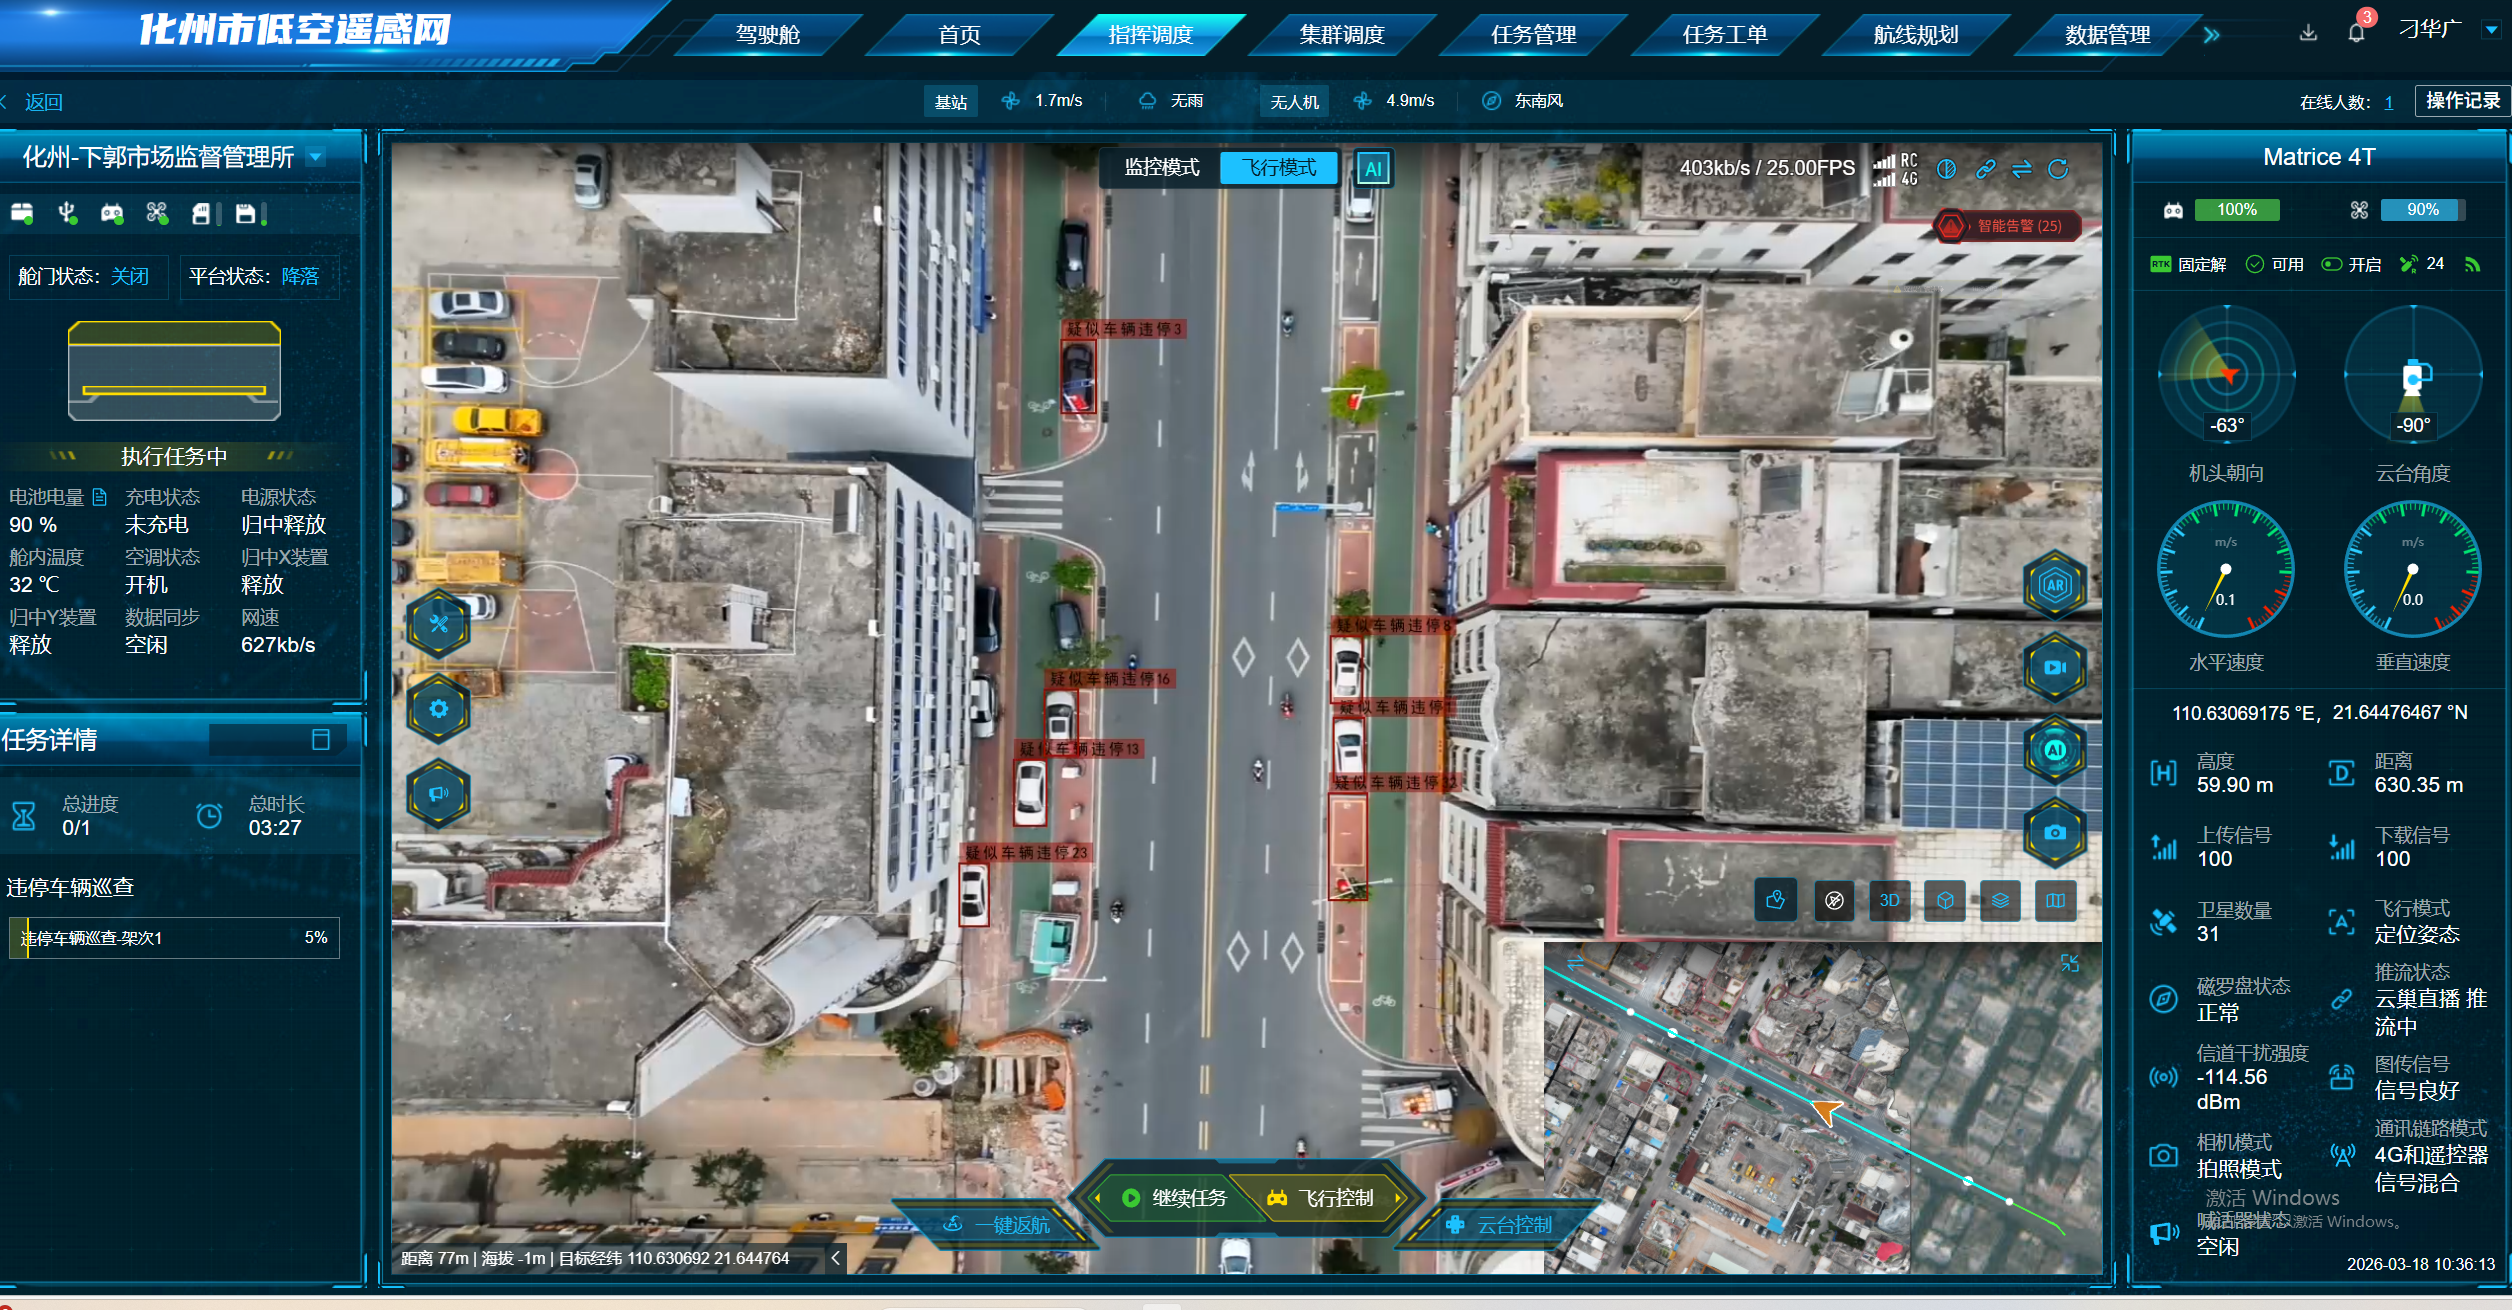This screenshot has width=2512, height=1310.
Task: Open user account dropdown arrow
Action: pyautogui.click(x=2491, y=30)
